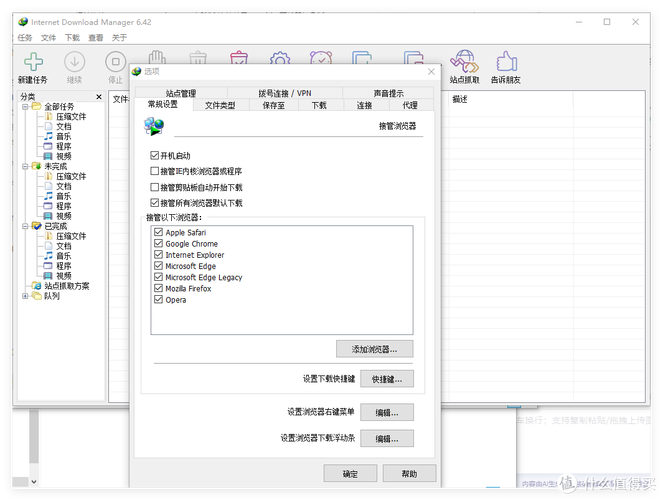The image size is (663, 500).
Task: Select 音乐 under 全部任务 category
Action: point(63,137)
